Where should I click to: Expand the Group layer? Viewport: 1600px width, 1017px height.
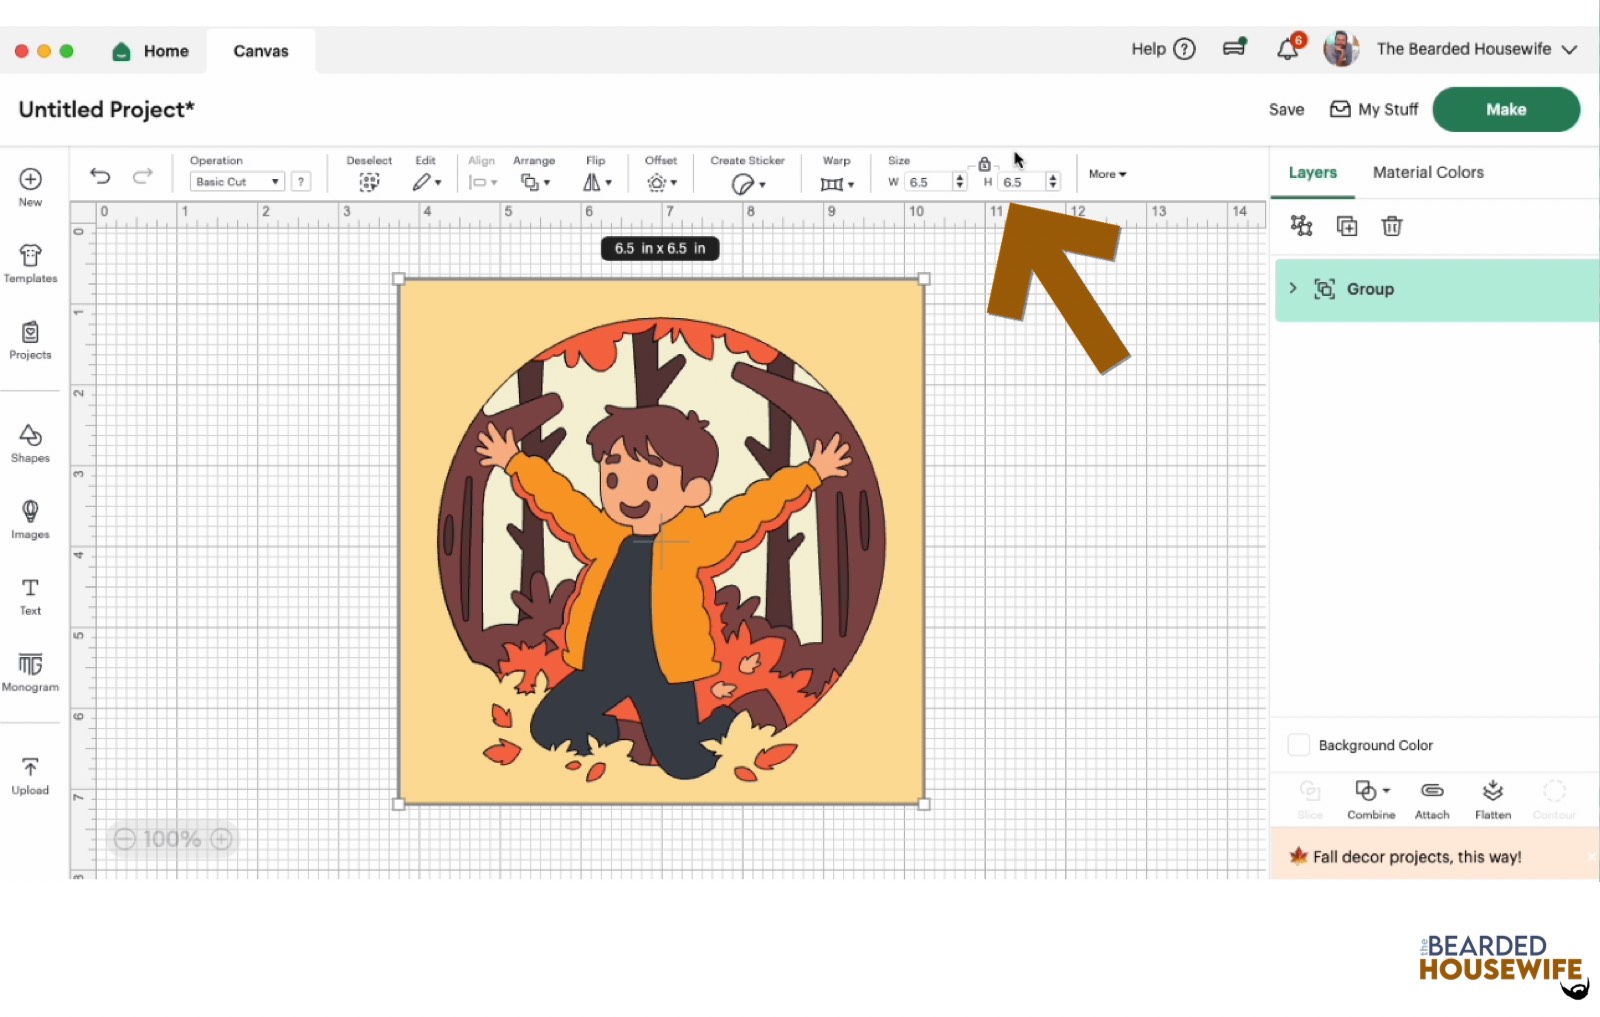pyautogui.click(x=1293, y=289)
